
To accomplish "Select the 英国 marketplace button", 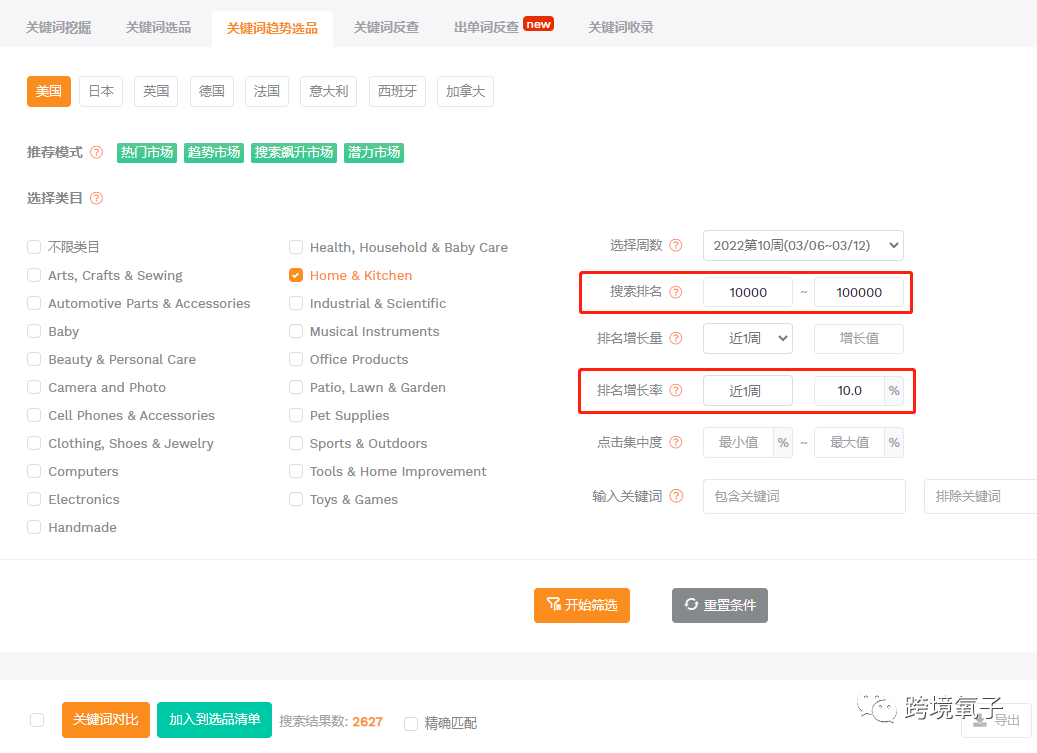I will [156, 91].
